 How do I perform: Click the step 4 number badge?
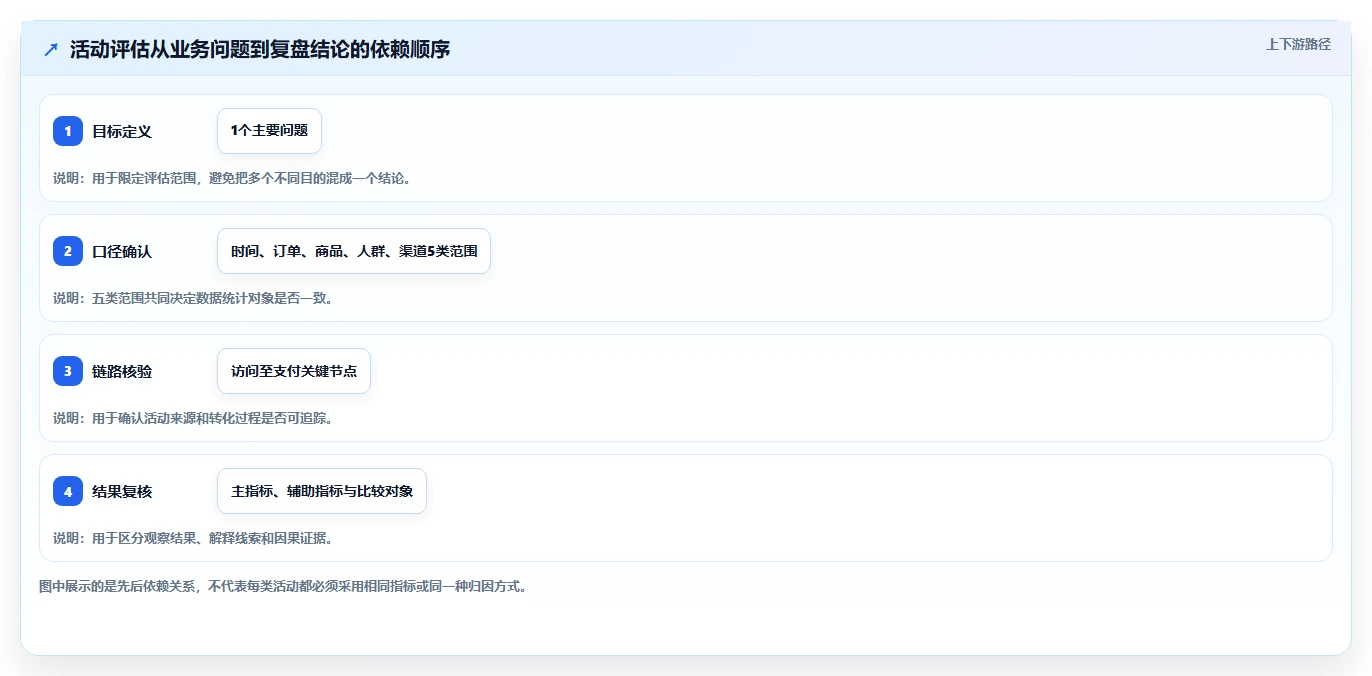click(68, 491)
